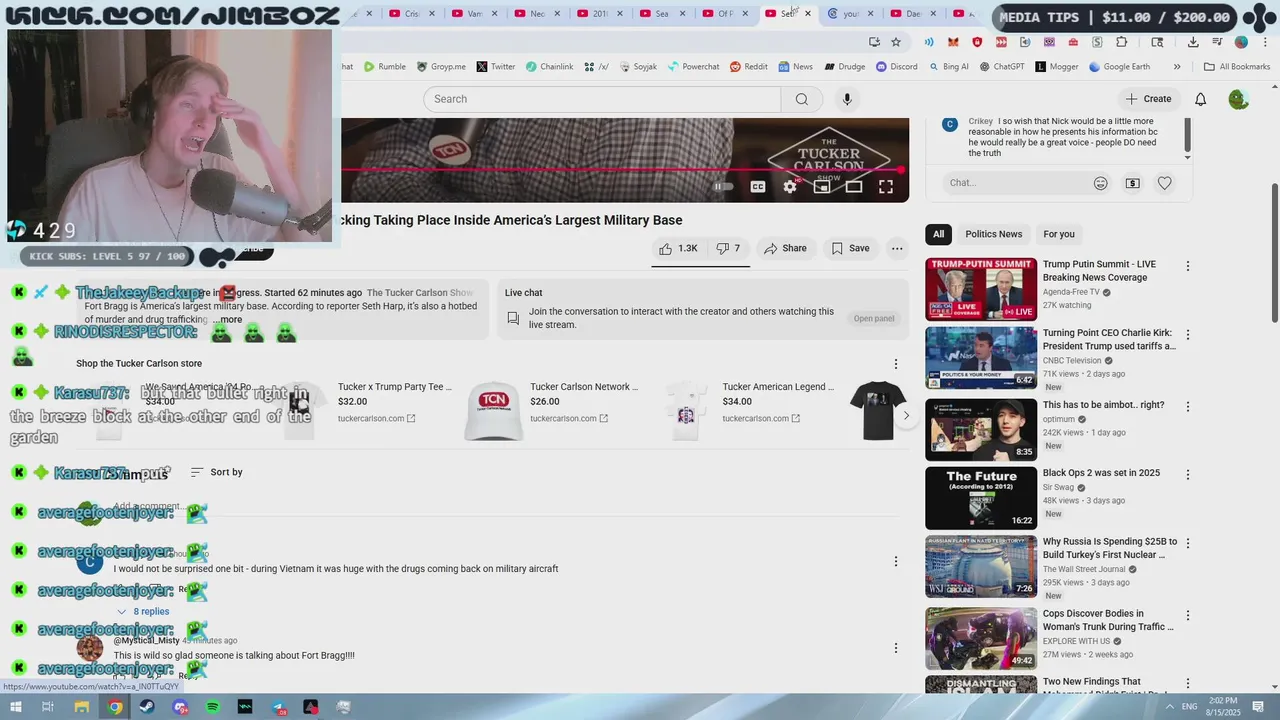This screenshot has width=1280, height=720.
Task: Open options for Black Ops 2 video
Action: [1188, 475]
